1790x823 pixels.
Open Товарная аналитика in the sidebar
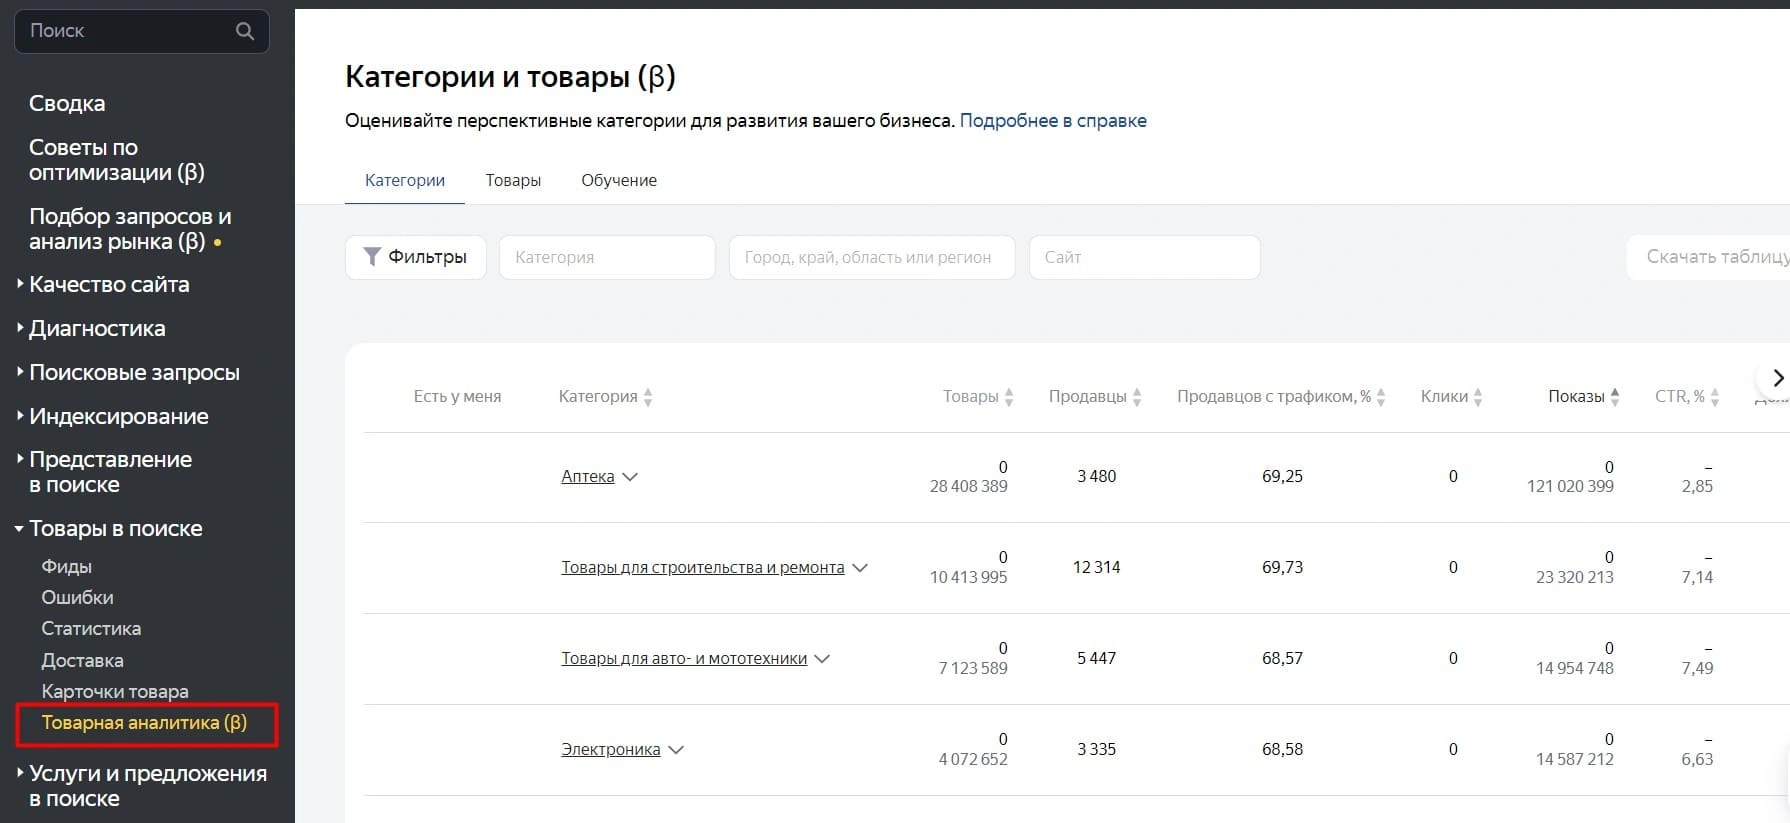(144, 723)
